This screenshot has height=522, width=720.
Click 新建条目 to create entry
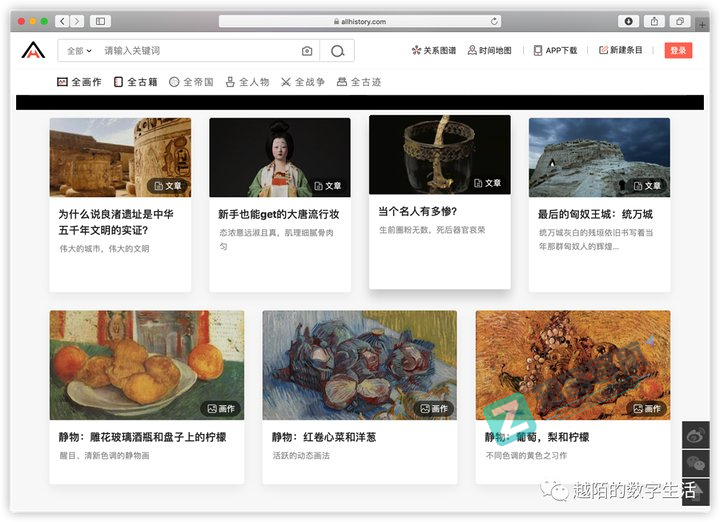[x=622, y=50]
